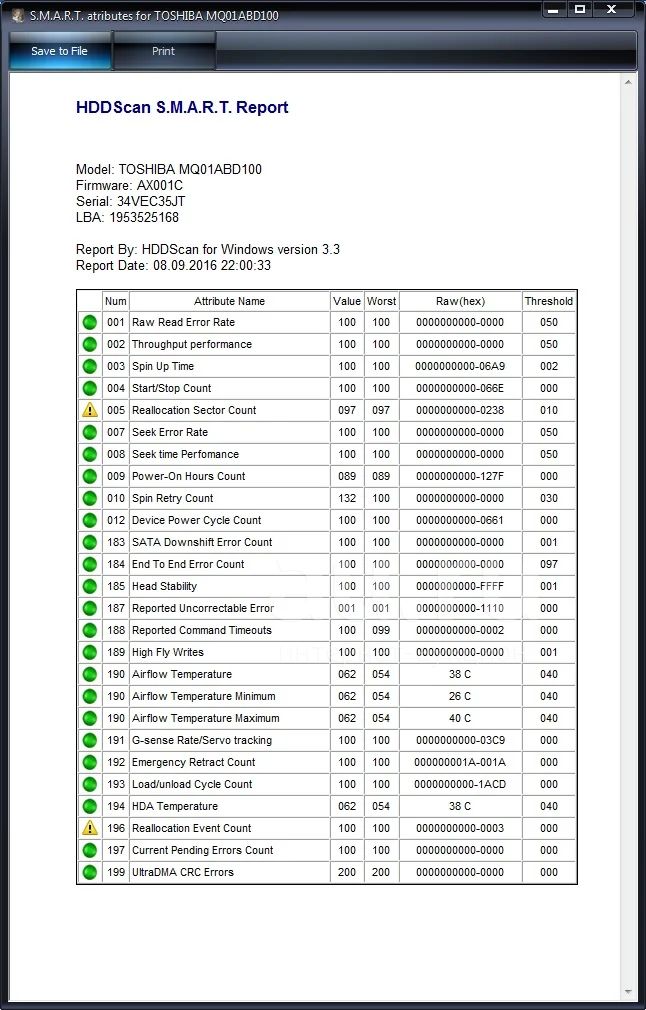Click green icon for UltraDMA CRC Errors
646x1010 pixels.
pos(90,872)
